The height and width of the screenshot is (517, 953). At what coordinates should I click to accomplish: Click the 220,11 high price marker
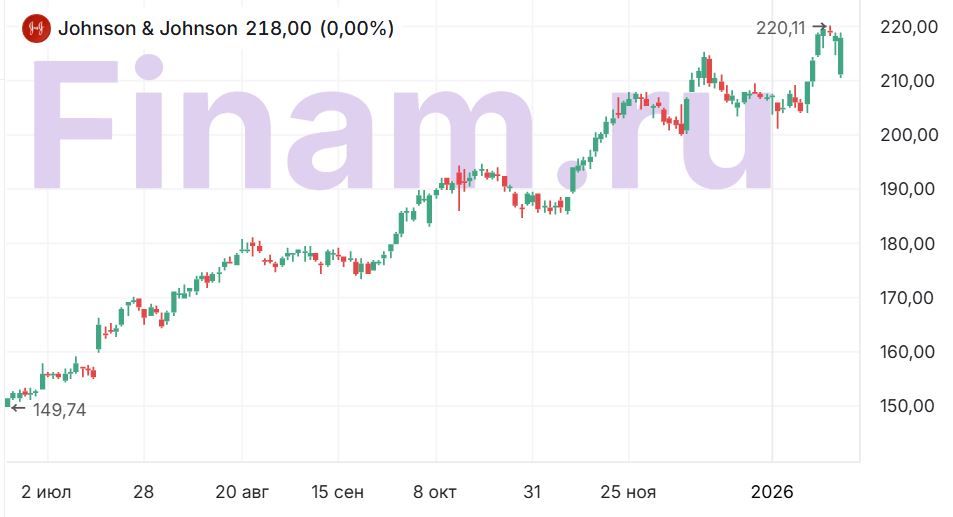pos(780,28)
